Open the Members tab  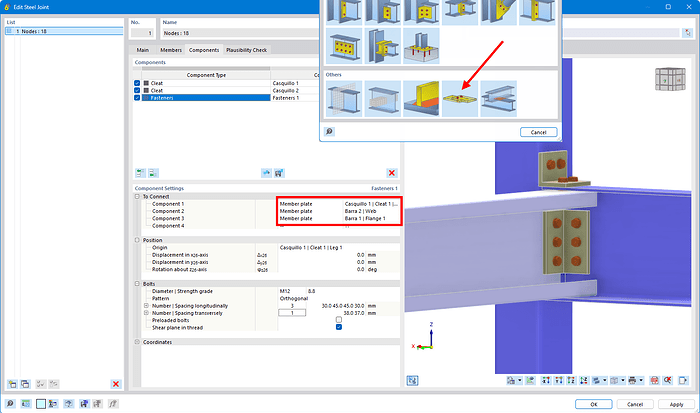172,50
